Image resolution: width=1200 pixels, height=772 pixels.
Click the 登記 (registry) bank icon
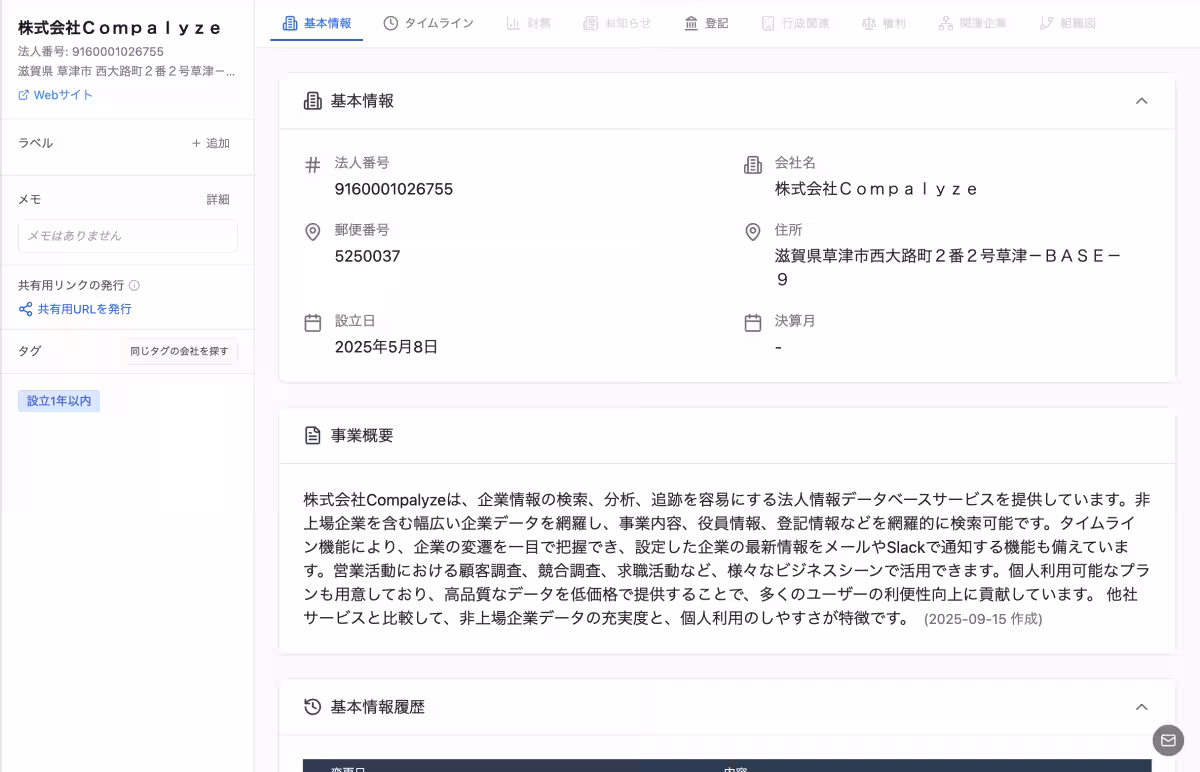690,24
